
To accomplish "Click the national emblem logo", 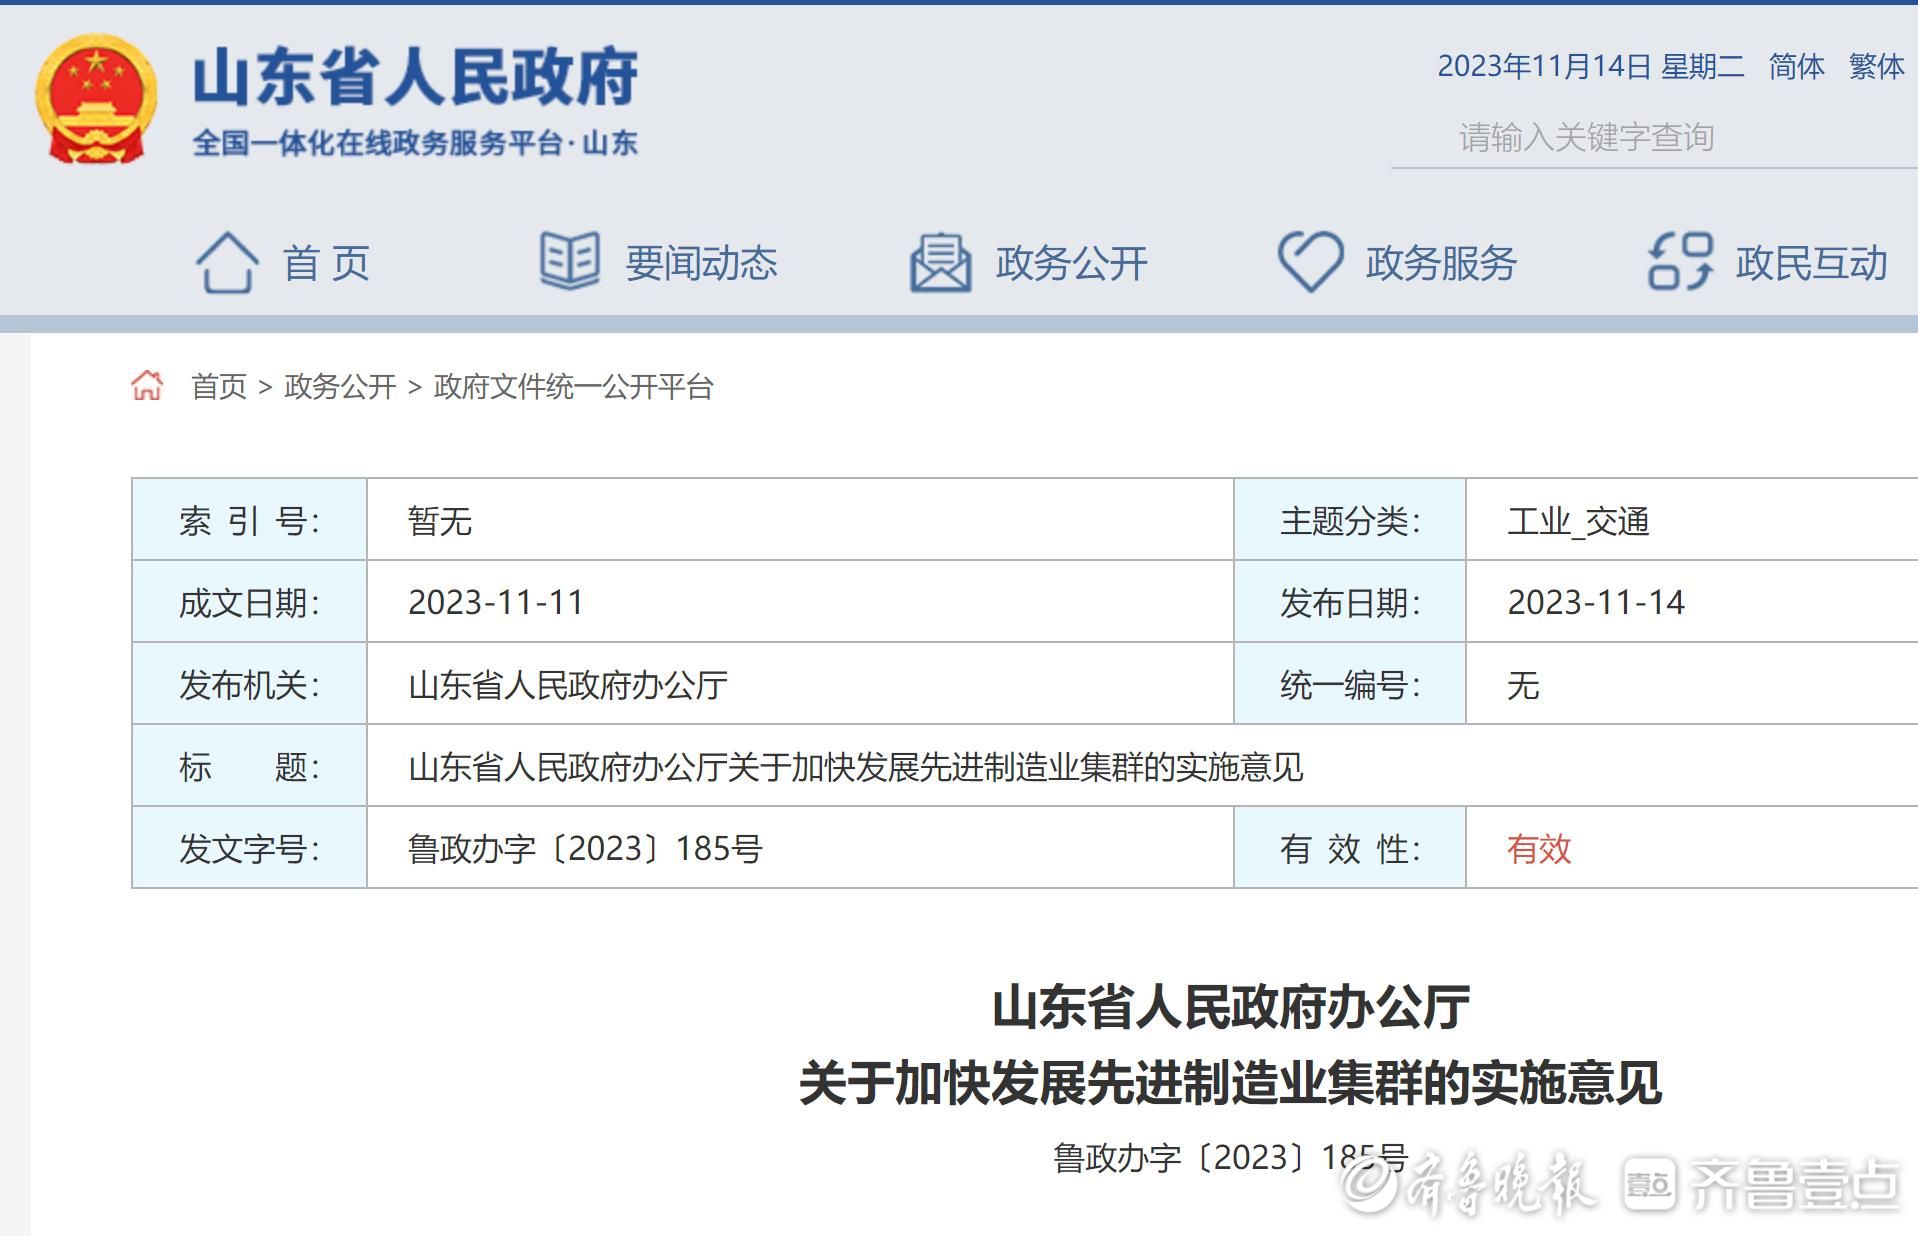I will pyautogui.click(x=96, y=99).
